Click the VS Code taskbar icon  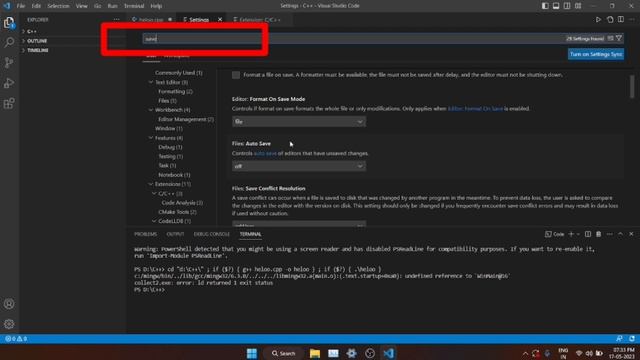388,353
